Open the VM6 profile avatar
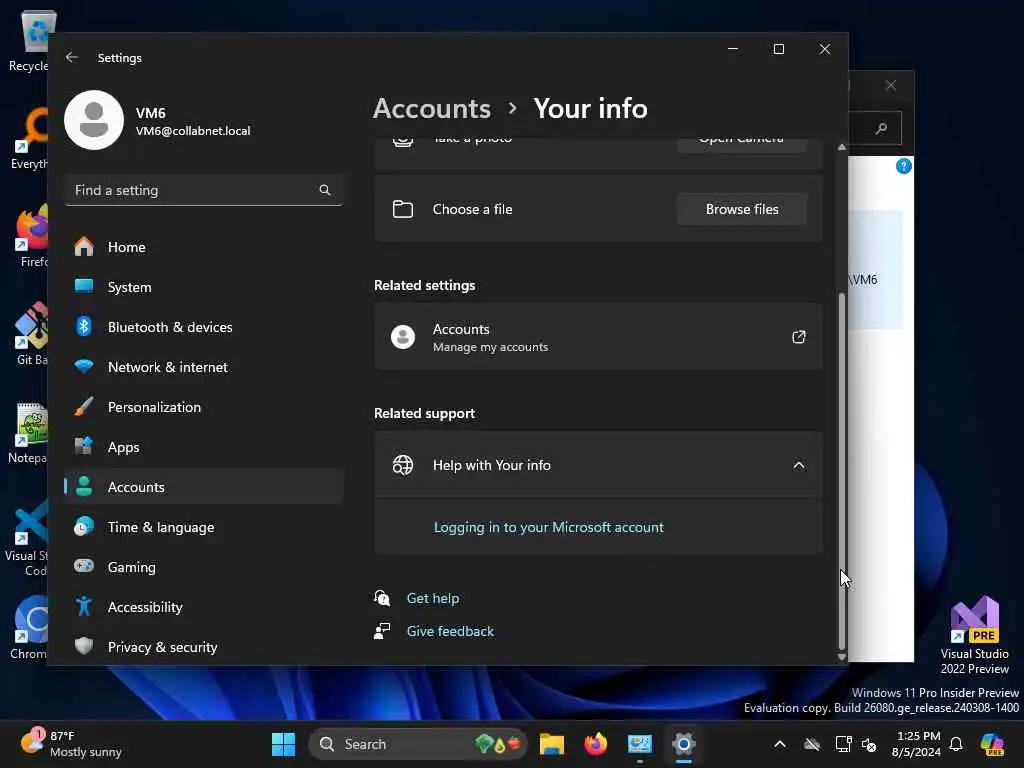This screenshot has height=768, width=1024. point(94,120)
